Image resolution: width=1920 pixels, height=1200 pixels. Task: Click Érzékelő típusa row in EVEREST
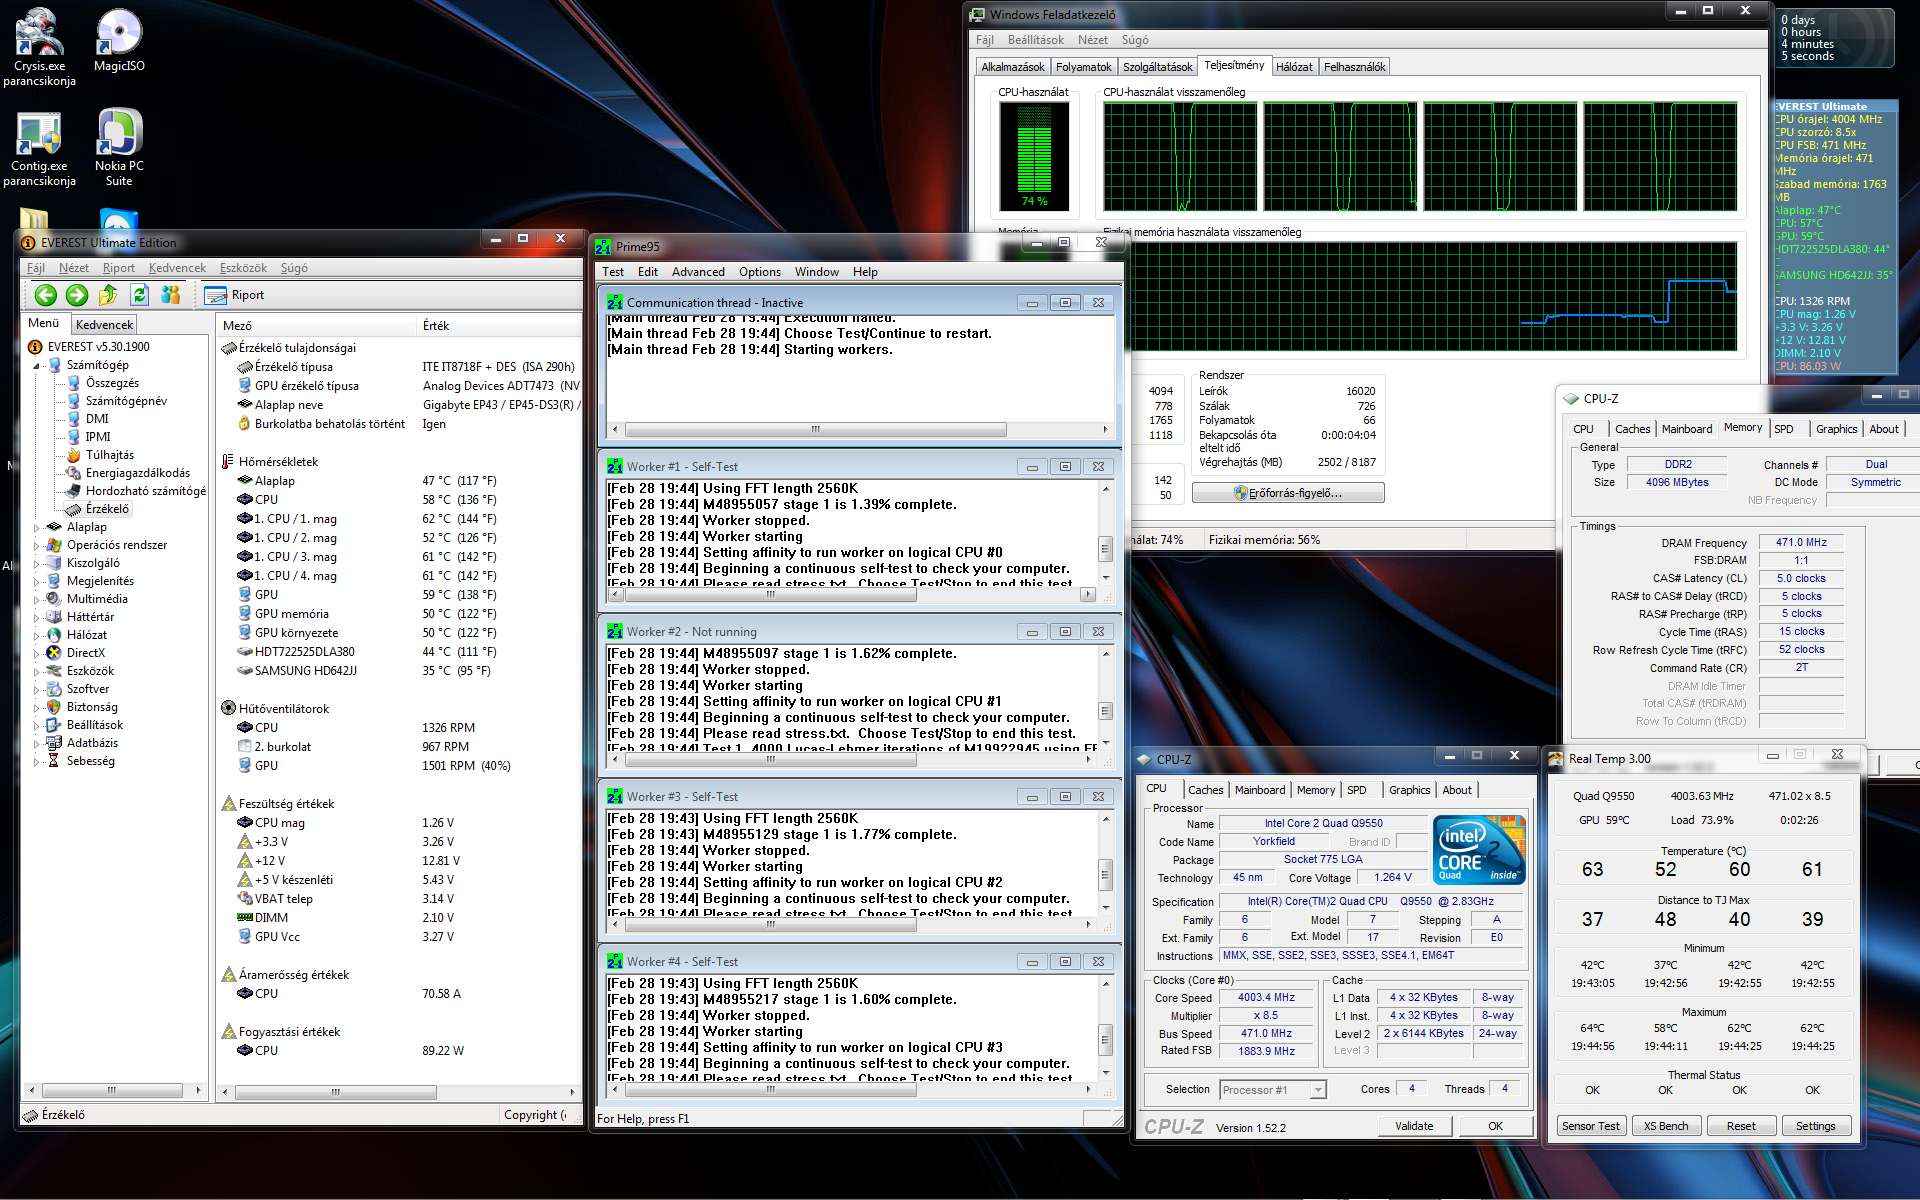point(400,367)
